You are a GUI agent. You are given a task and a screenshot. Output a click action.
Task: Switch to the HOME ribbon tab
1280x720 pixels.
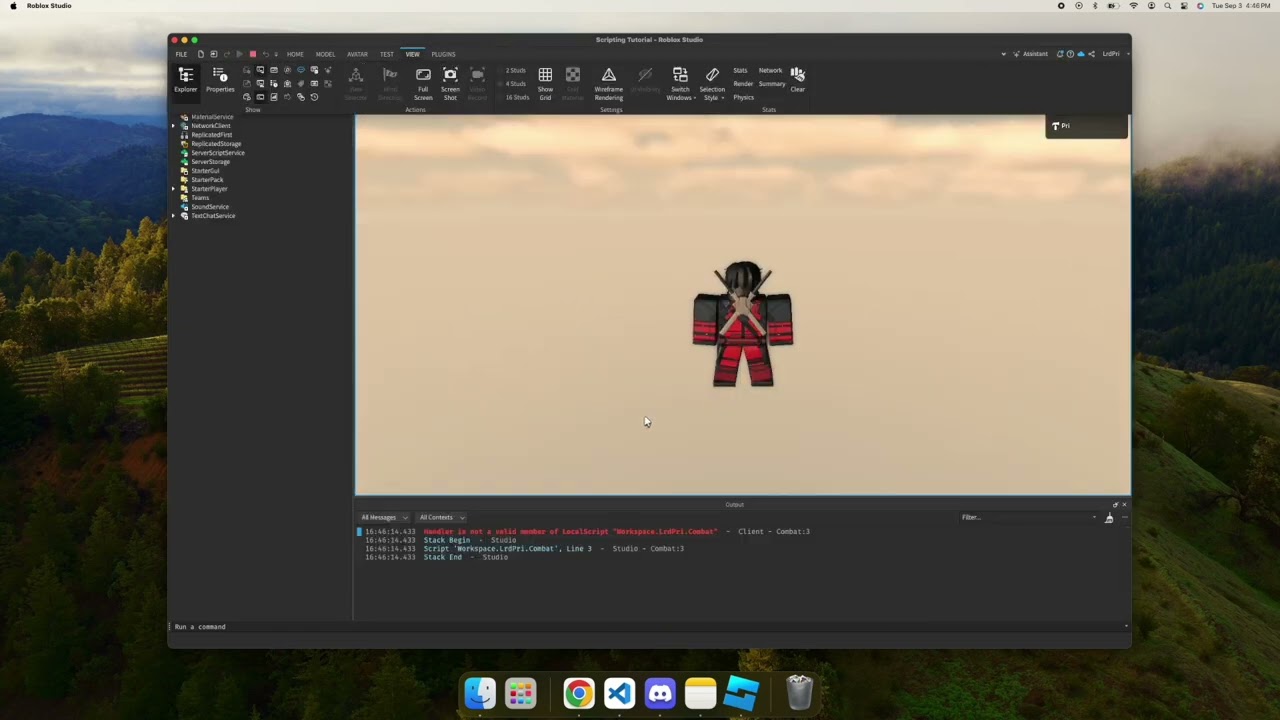coord(295,54)
